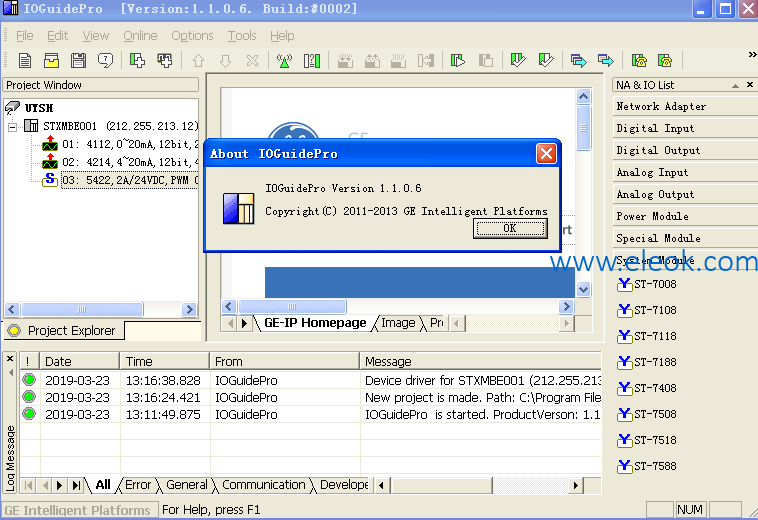Click the compare question-mark columns icon
The width and height of the screenshot is (758, 520).
pos(312,61)
